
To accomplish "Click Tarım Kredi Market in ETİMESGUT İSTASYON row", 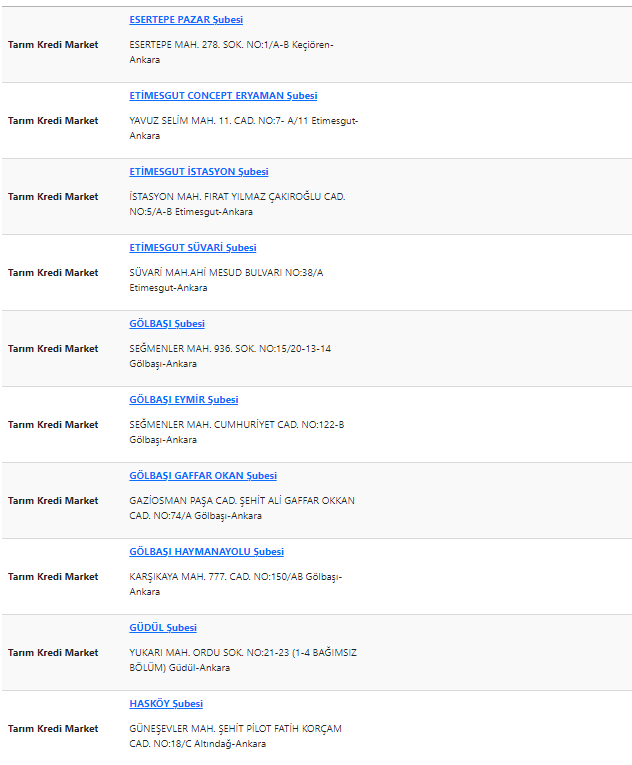I will [x=53, y=197].
